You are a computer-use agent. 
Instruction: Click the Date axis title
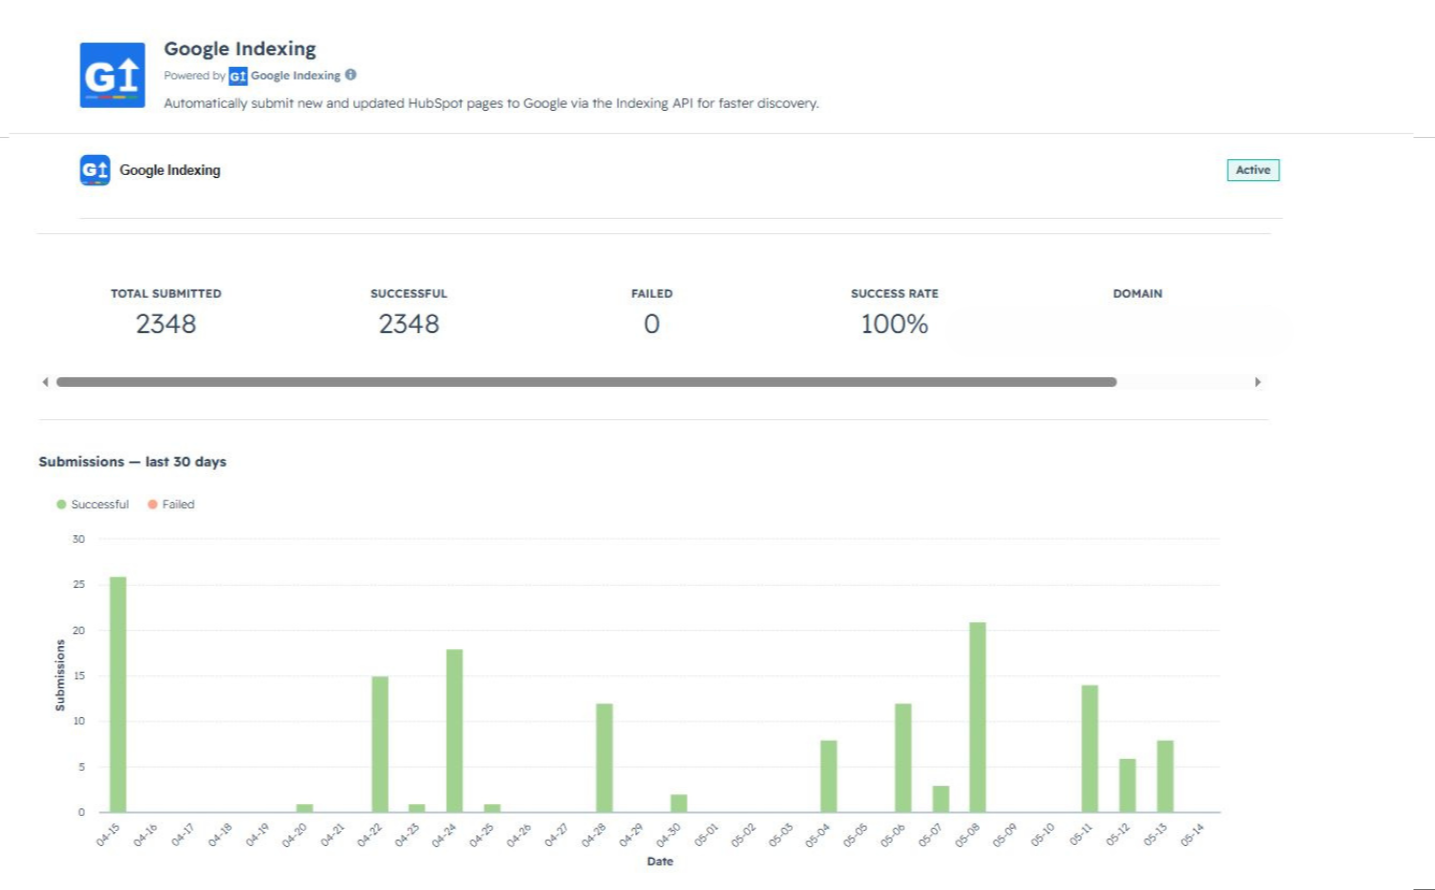click(x=660, y=861)
